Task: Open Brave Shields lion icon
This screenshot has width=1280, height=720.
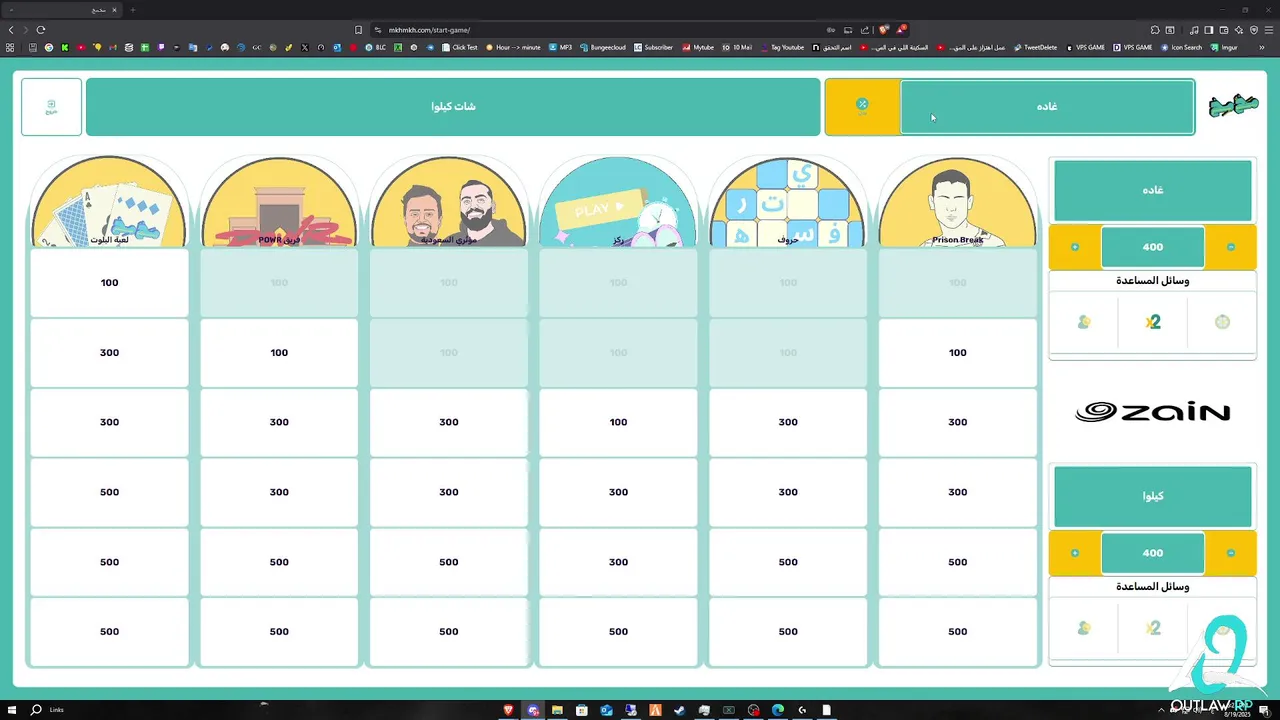Action: 883,30
